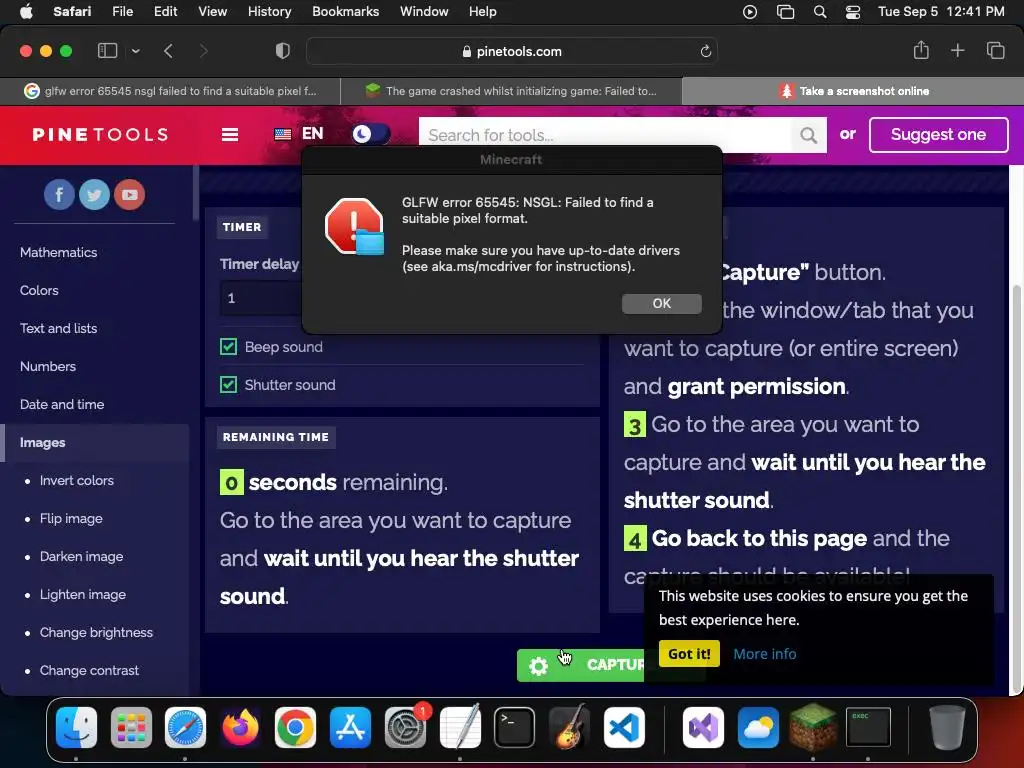Expand the Safari sidebar options chevron
Viewport: 1024px width, 768px height.
[x=135, y=51]
